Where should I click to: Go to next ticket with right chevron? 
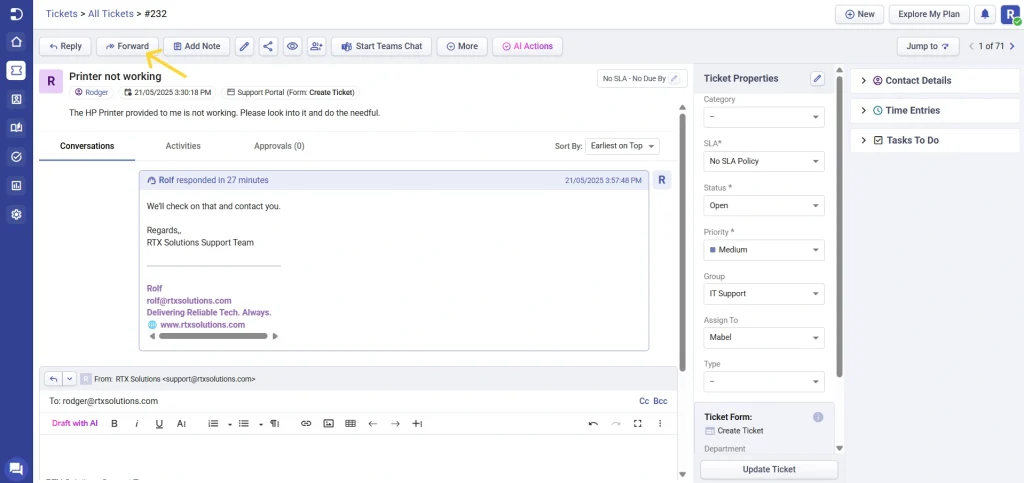point(1012,46)
